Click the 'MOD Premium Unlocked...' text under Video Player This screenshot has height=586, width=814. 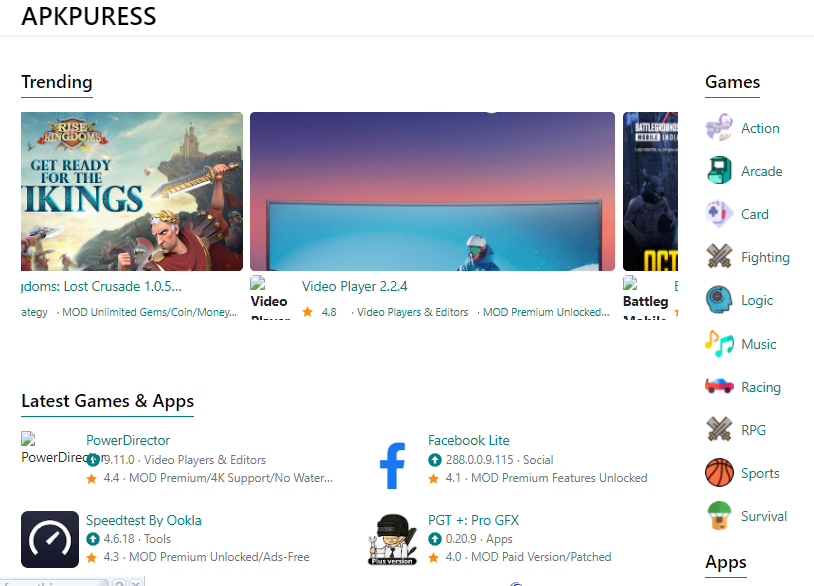(x=546, y=312)
